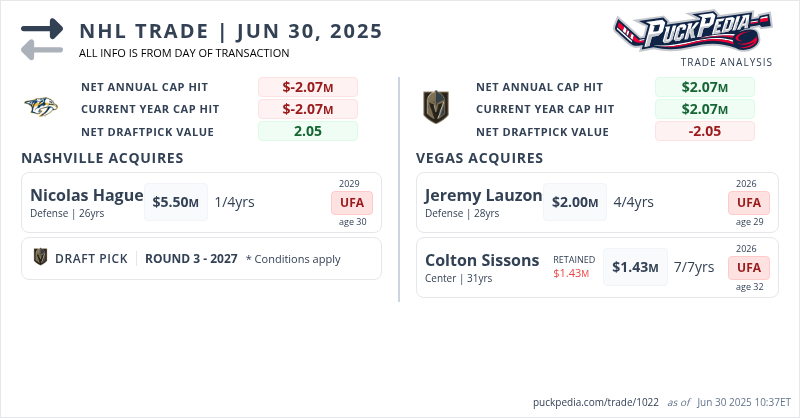Click the retained $1.43M salary text

[x=575, y=273]
